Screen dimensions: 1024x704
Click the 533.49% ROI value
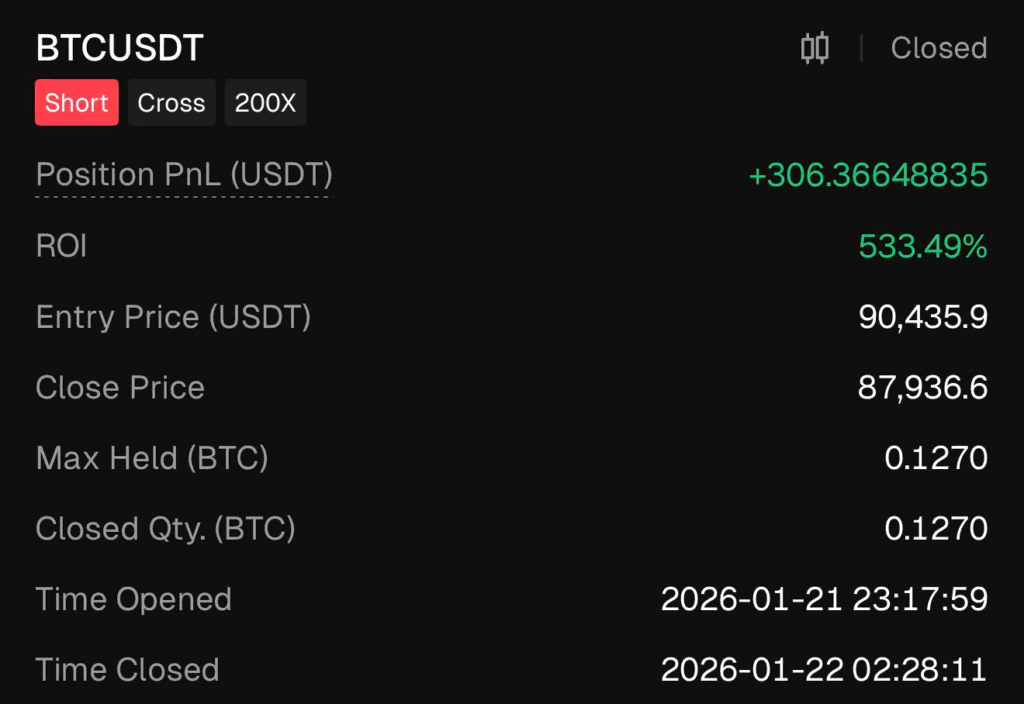point(922,246)
